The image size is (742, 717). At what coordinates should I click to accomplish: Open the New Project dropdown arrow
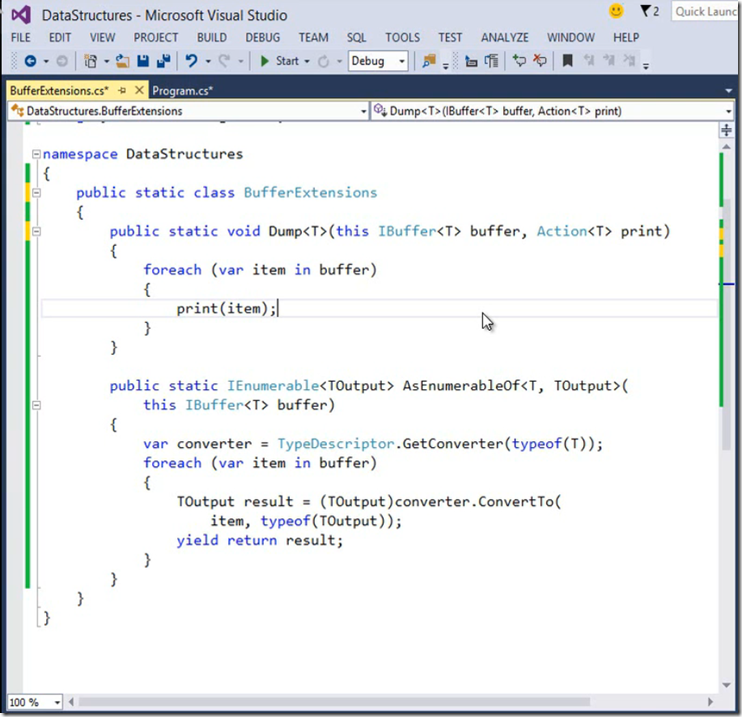pyautogui.click(x=106, y=62)
